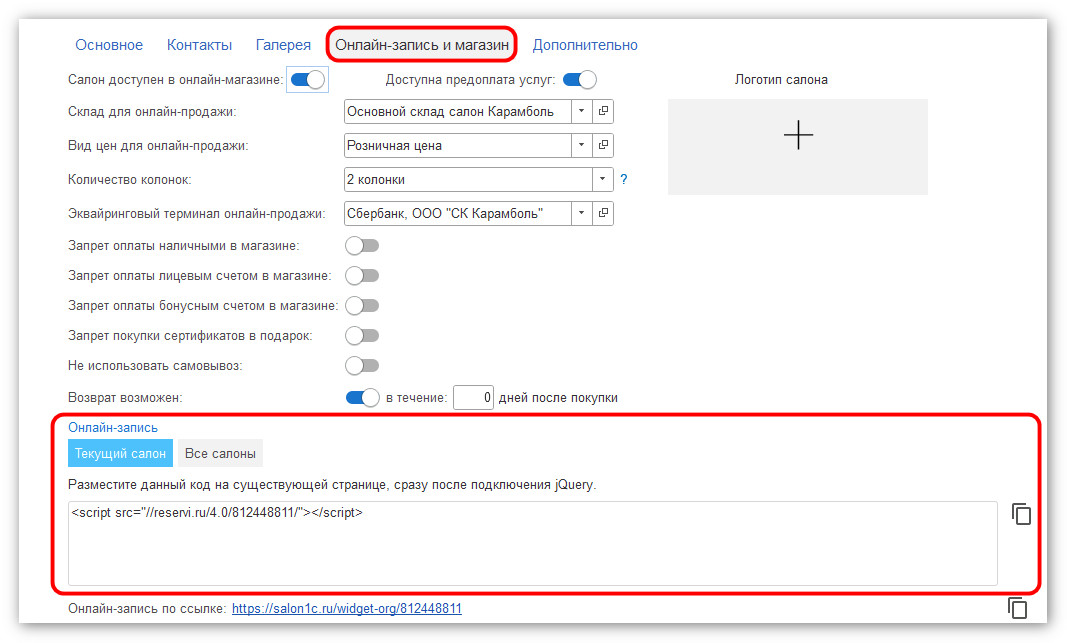1067x643 pixels.
Task: Enable Запрет покупки сертификатов в подарок
Action: [362, 335]
